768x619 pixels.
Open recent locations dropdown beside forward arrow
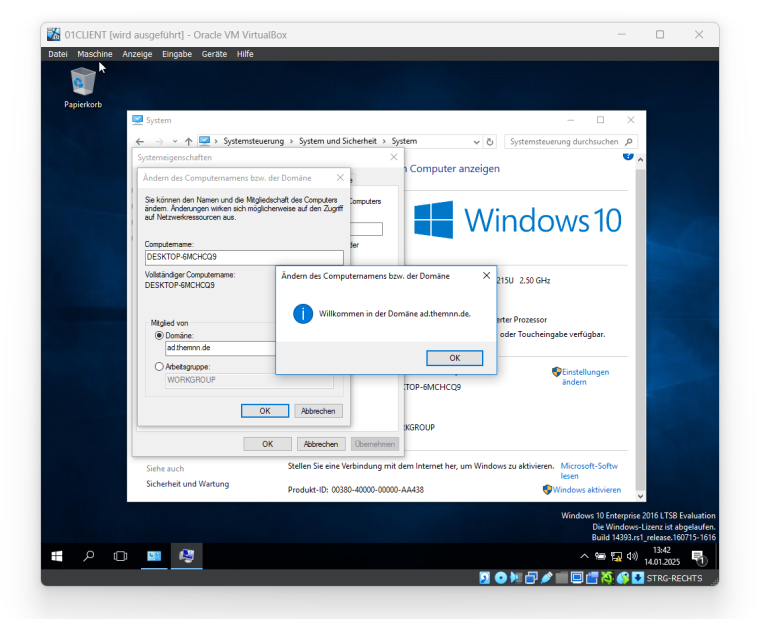(175, 142)
